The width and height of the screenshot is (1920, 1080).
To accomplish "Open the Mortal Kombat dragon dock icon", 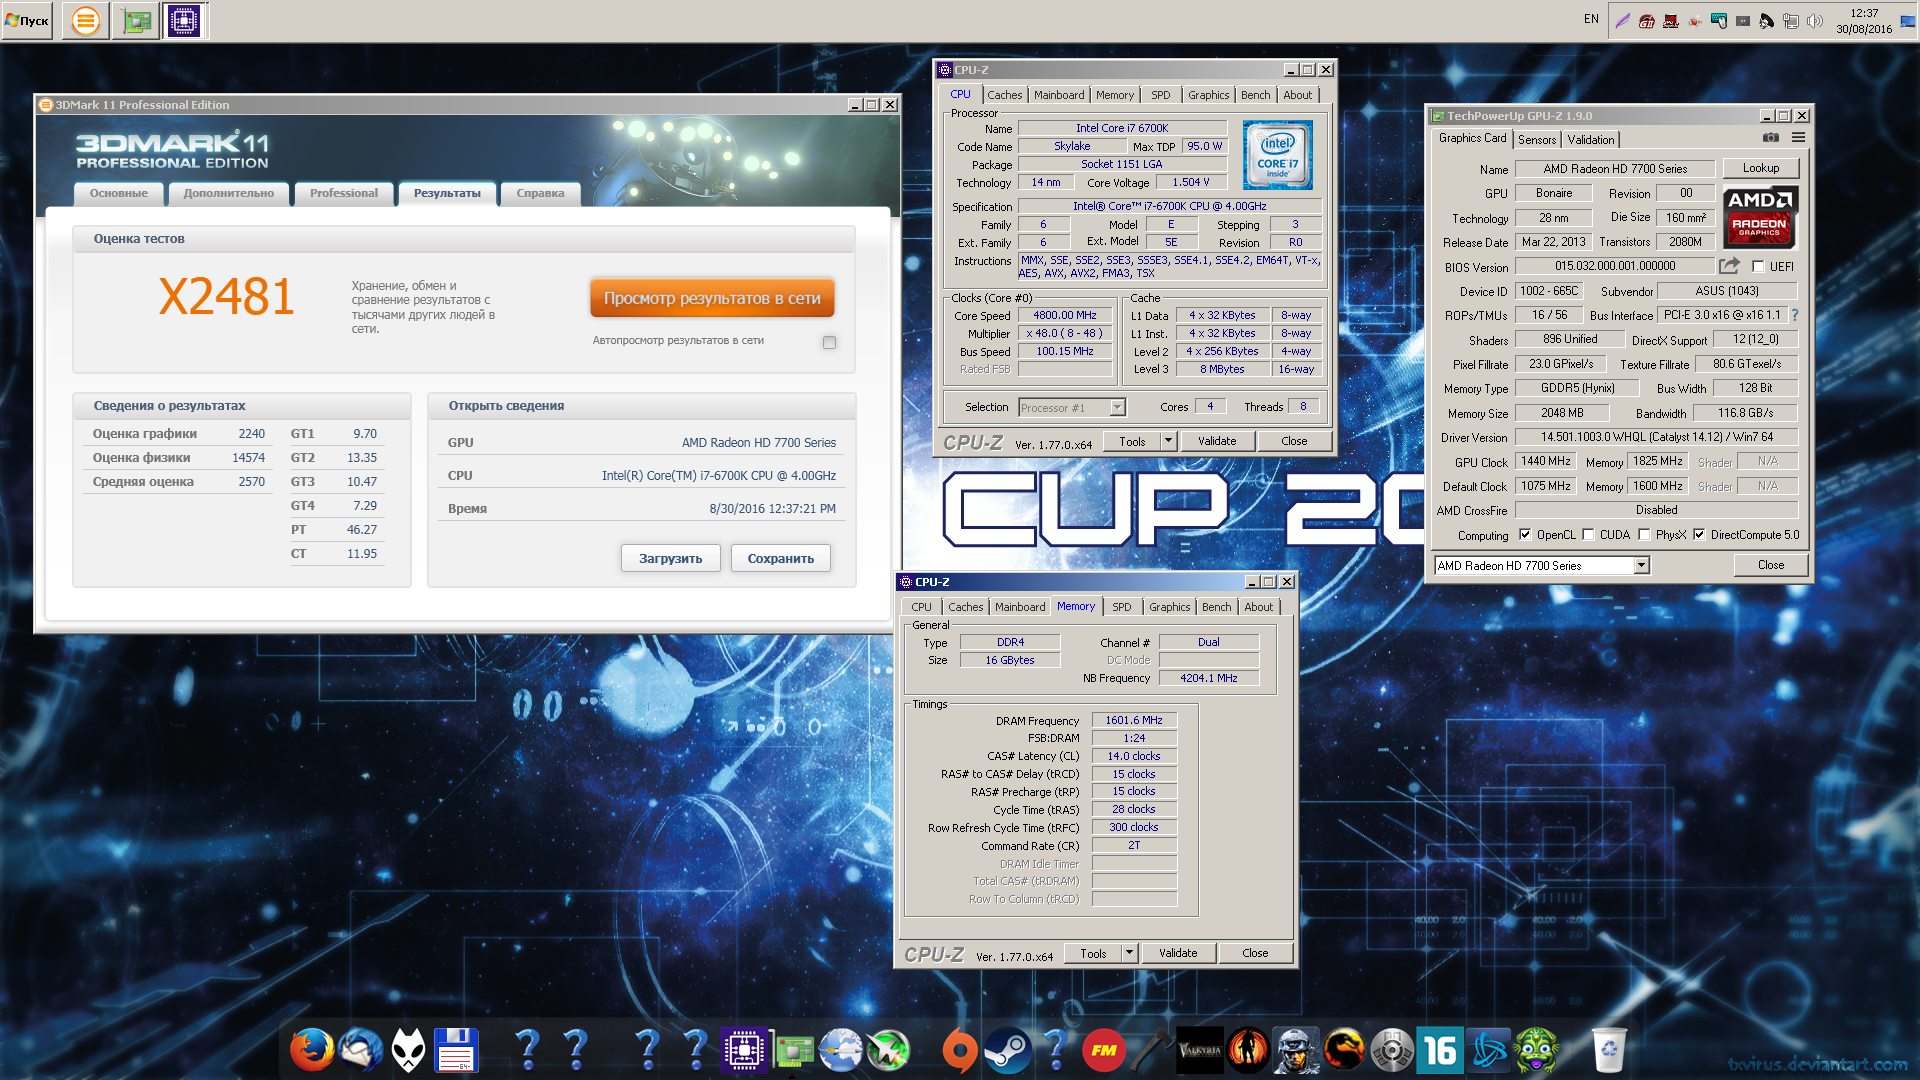I will pos(1344,1050).
